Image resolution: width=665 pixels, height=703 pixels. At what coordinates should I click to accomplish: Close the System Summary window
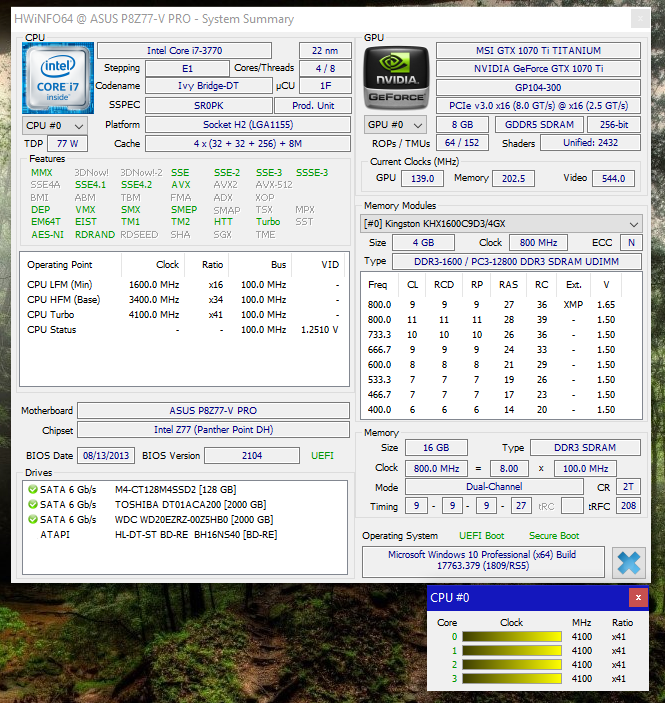[x=640, y=19]
